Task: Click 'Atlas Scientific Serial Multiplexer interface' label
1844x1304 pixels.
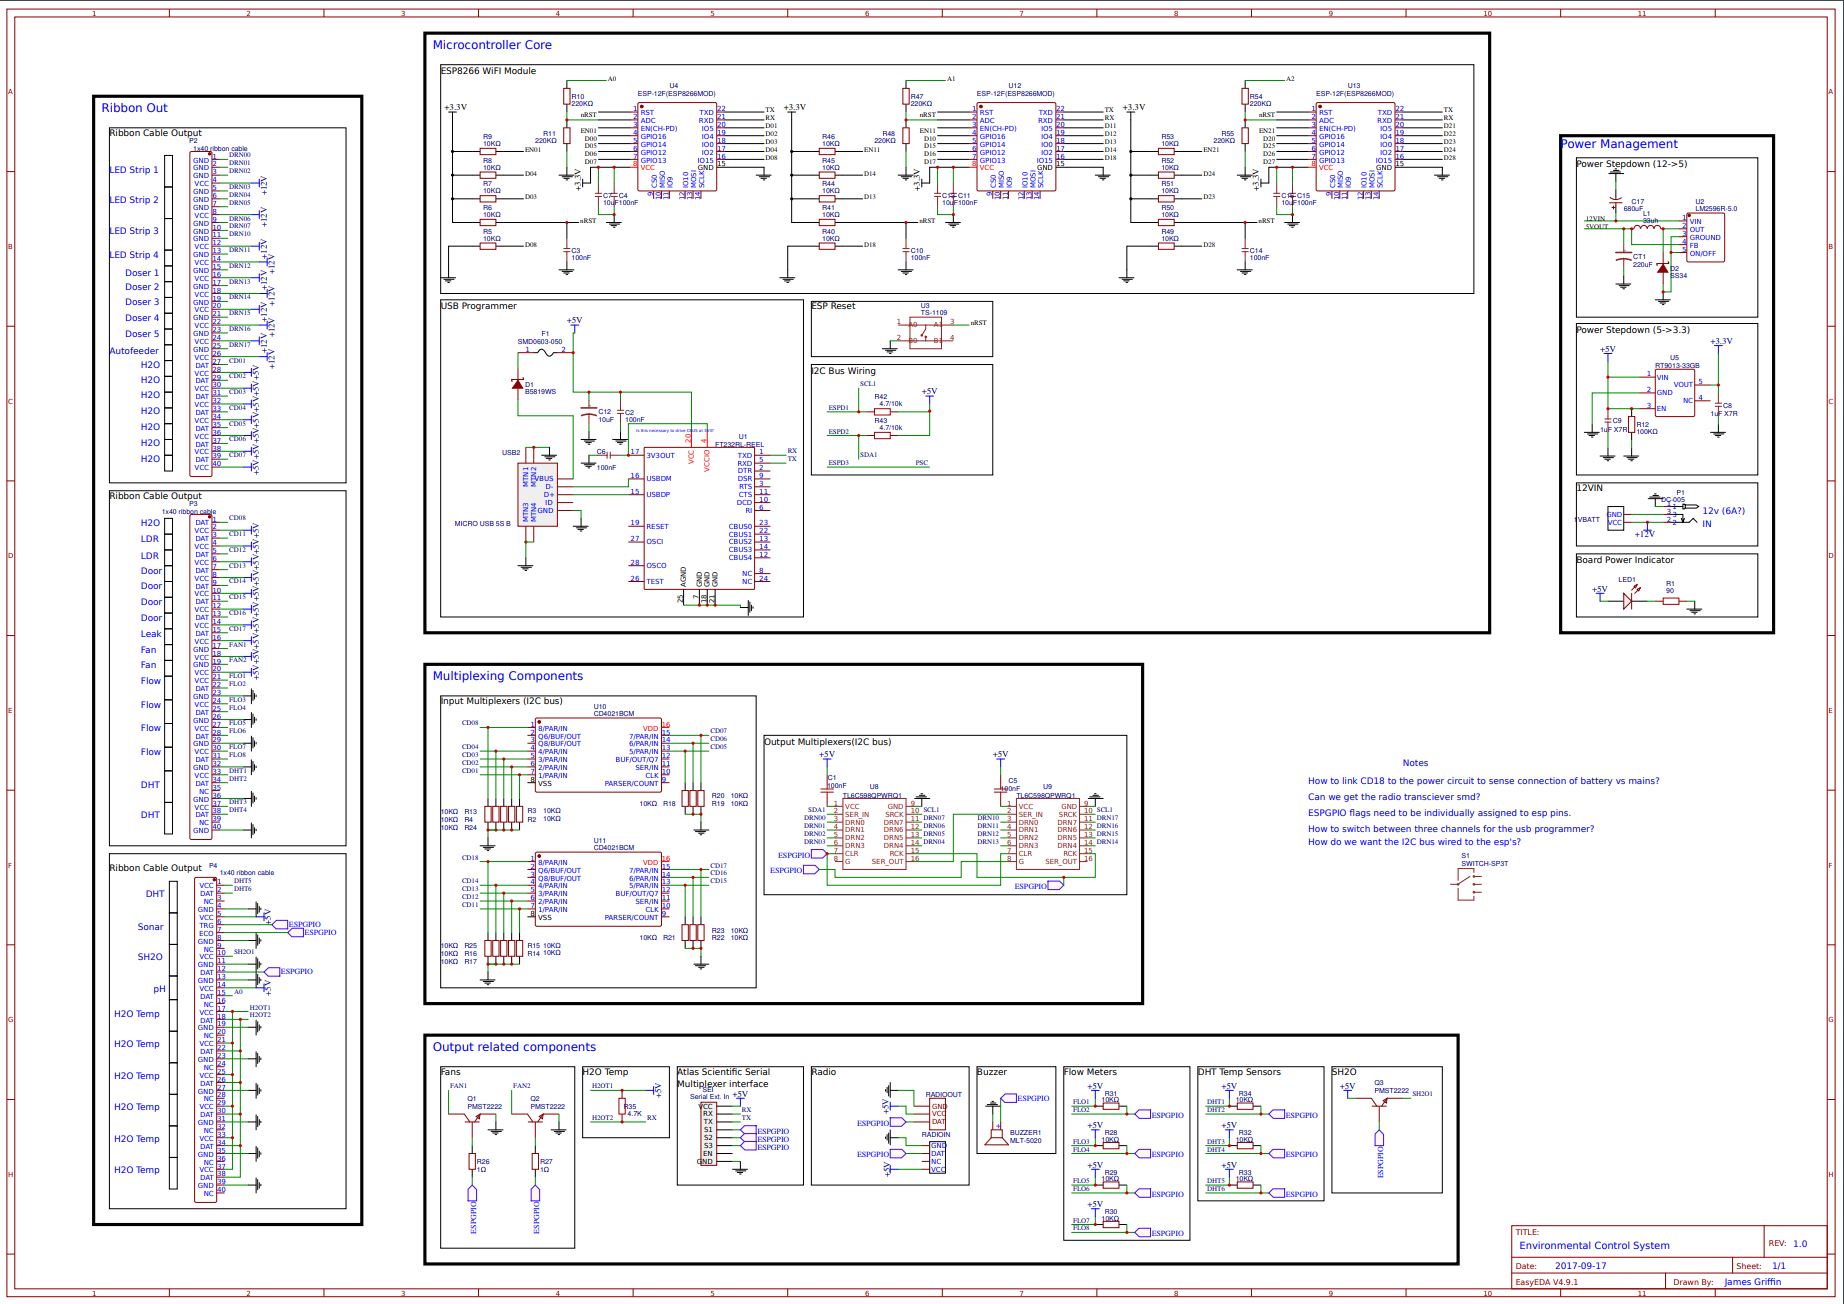Action: [723, 1077]
